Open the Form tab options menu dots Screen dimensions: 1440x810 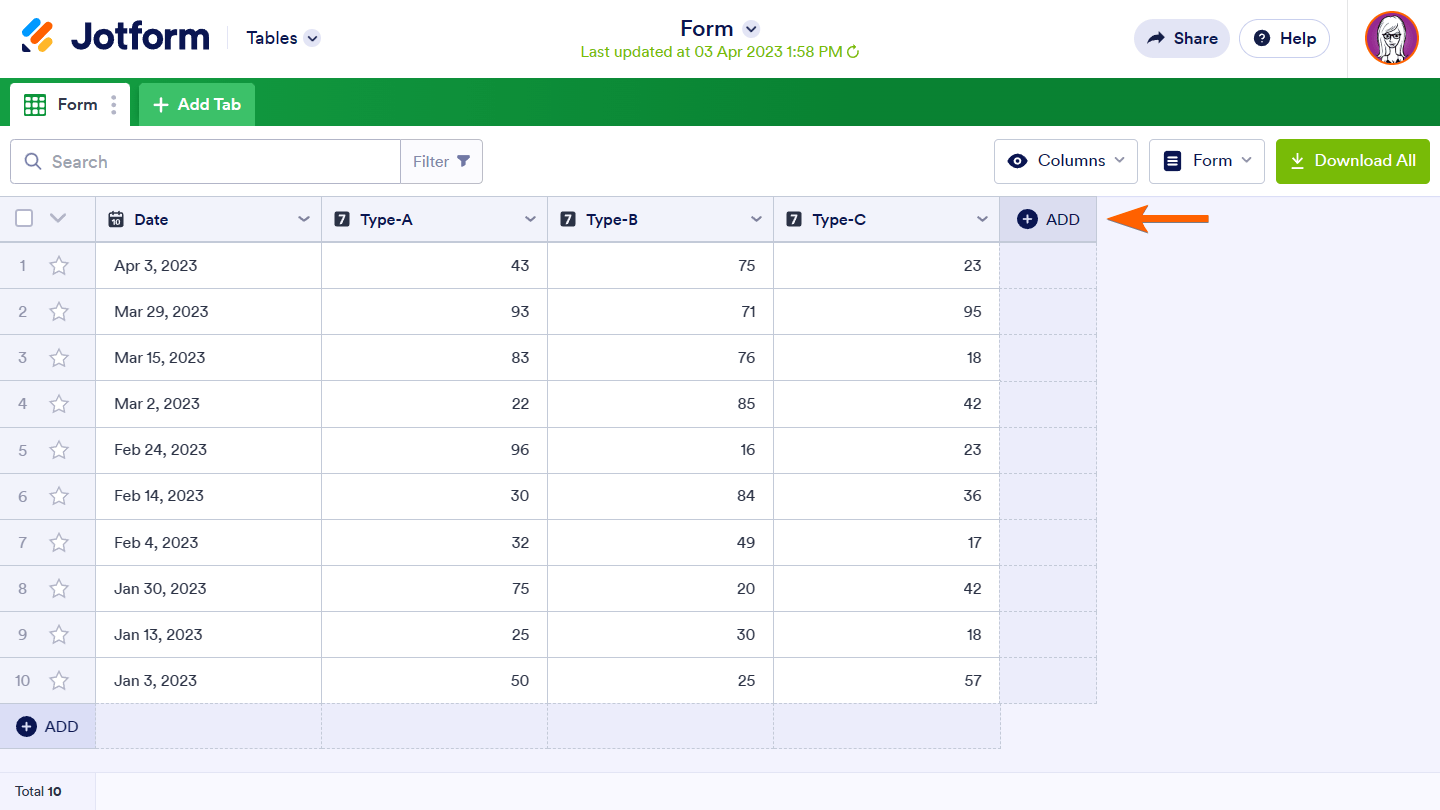point(114,105)
